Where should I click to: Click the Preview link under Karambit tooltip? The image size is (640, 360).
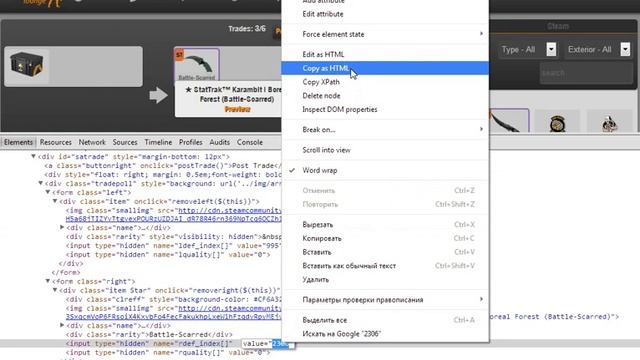pos(237,109)
